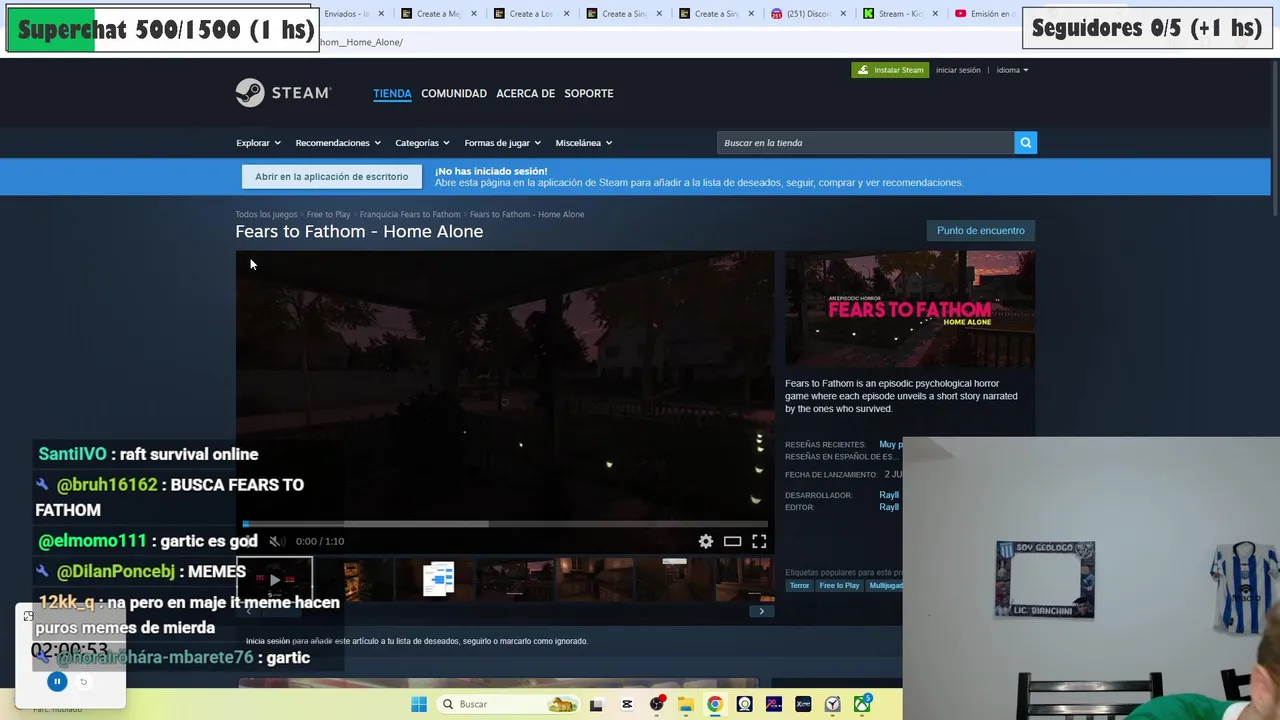Open OBS Studio from taskbar
The image size is (1280, 720).
click(656, 704)
